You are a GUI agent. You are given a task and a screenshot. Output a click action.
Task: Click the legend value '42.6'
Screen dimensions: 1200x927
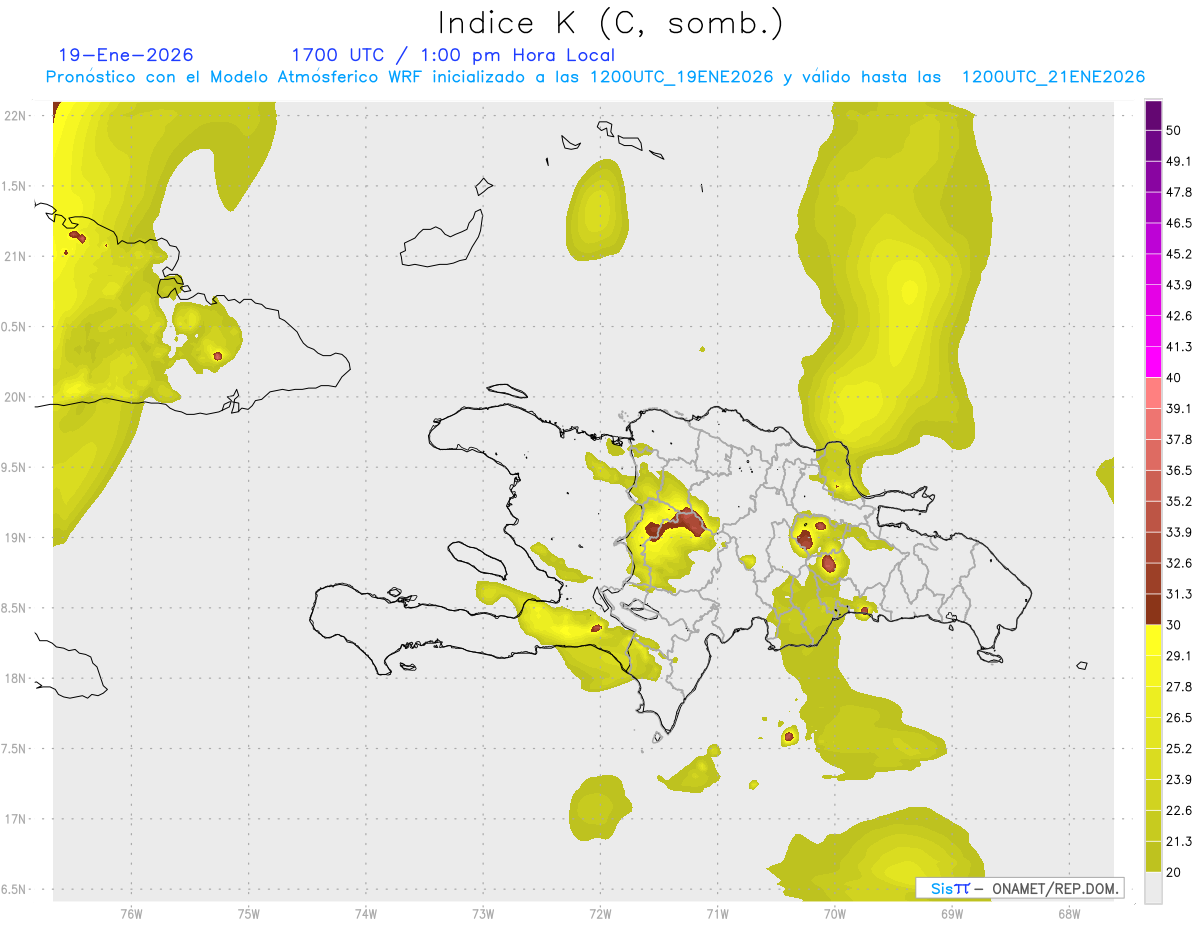click(x=1179, y=316)
